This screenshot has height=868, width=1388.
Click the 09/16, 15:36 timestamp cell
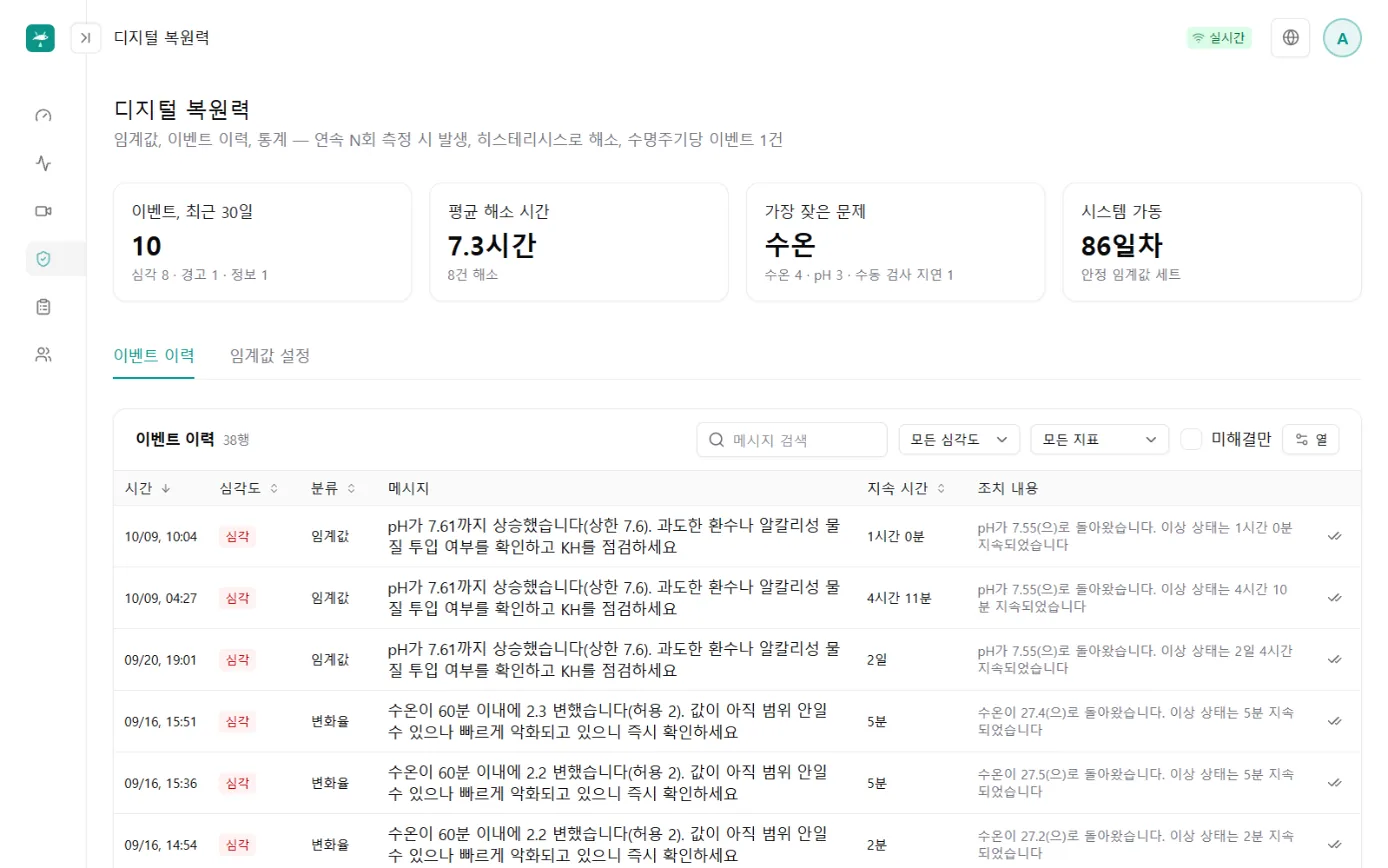point(161,783)
